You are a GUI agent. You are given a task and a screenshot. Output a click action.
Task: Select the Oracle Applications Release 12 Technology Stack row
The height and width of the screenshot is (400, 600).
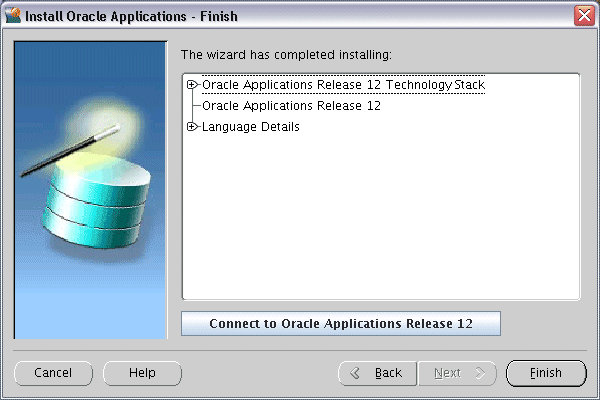(343, 85)
